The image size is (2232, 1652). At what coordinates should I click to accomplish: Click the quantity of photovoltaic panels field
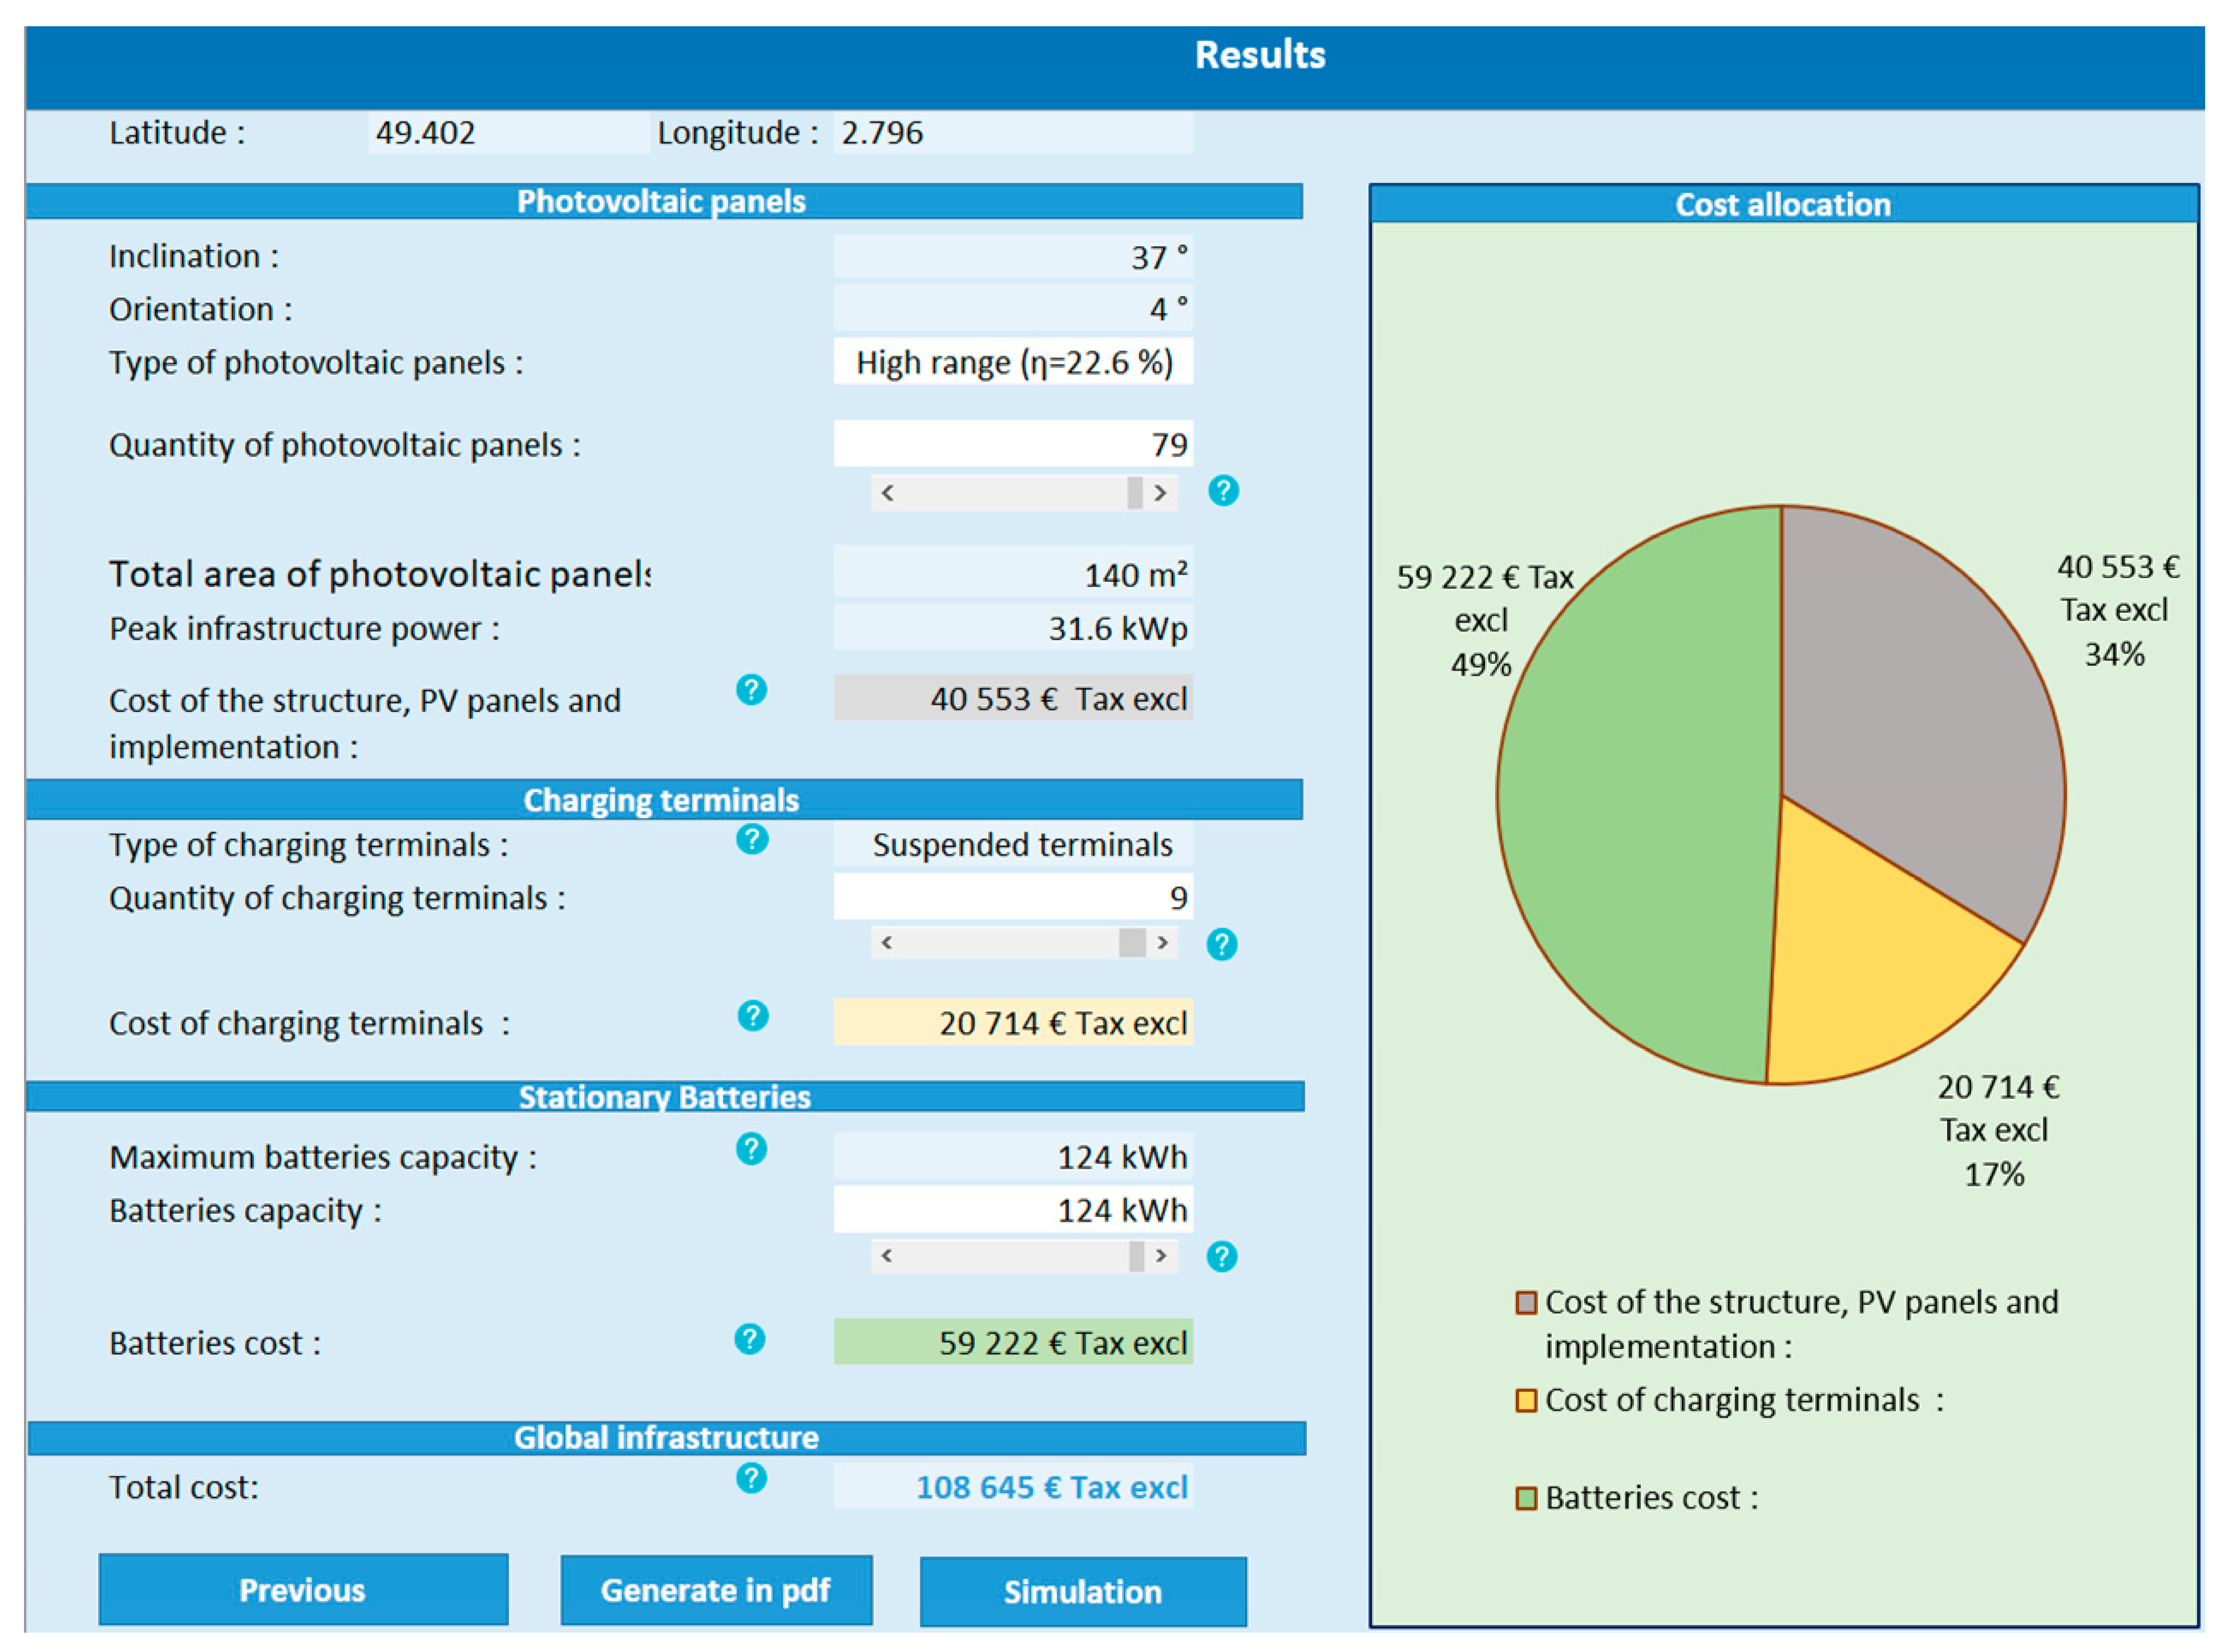[x=1012, y=444]
